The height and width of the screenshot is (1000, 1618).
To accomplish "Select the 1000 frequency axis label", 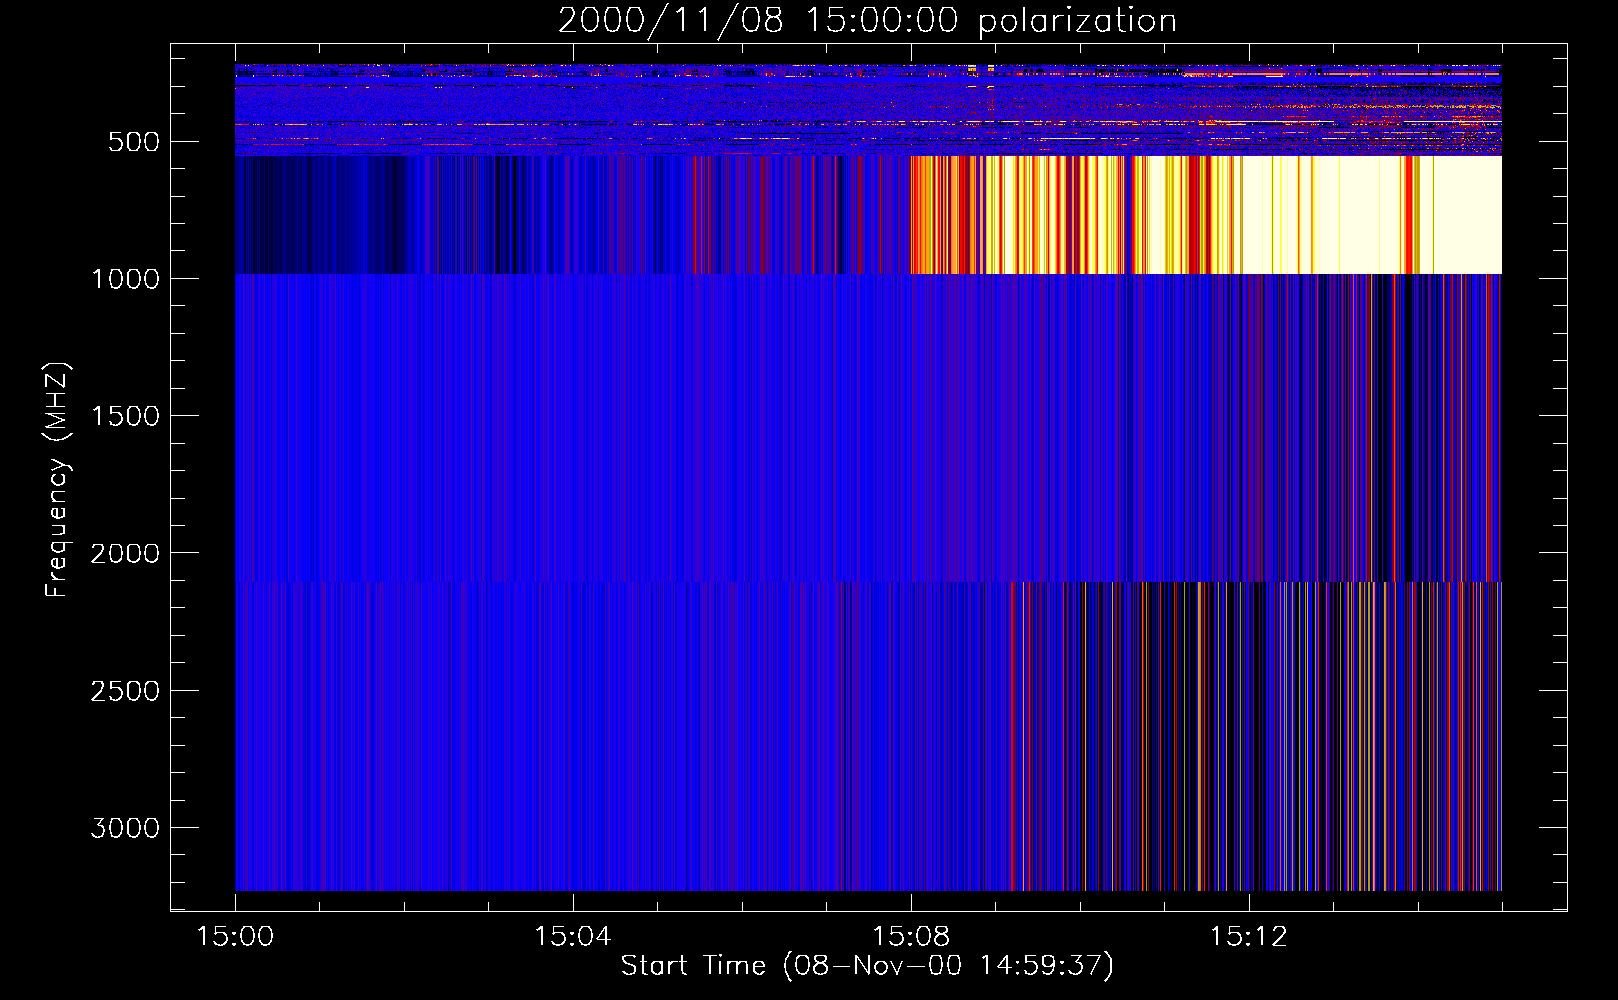I will pyautogui.click(x=125, y=279).
